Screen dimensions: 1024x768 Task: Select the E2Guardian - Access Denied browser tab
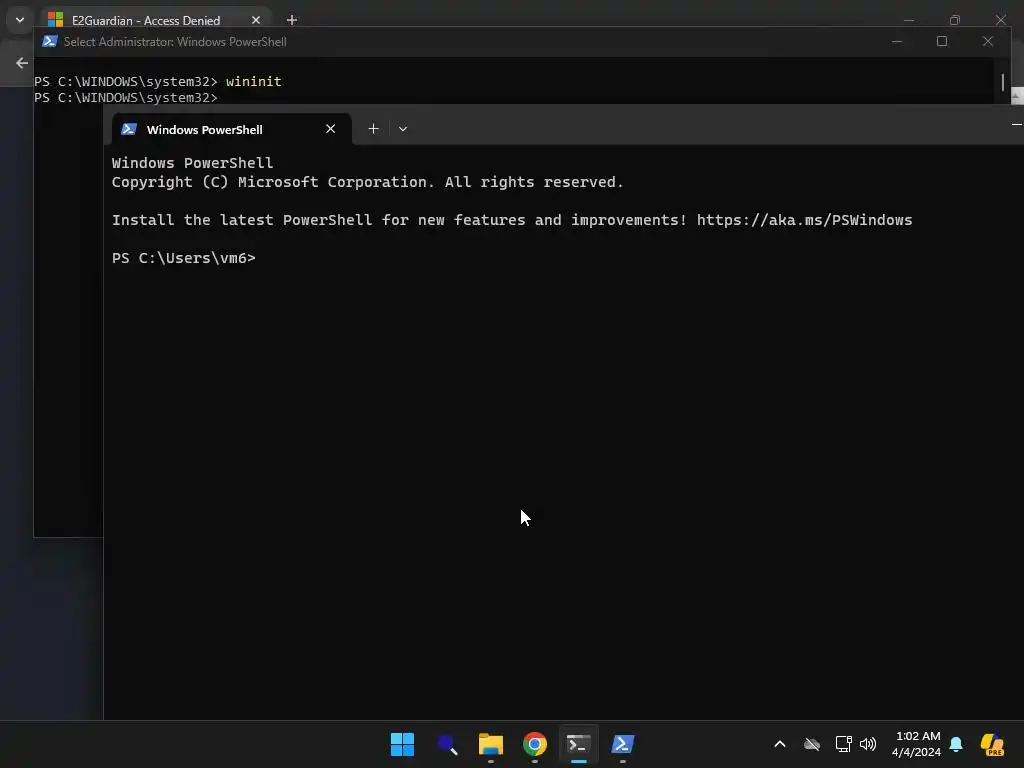click(146, 20)
